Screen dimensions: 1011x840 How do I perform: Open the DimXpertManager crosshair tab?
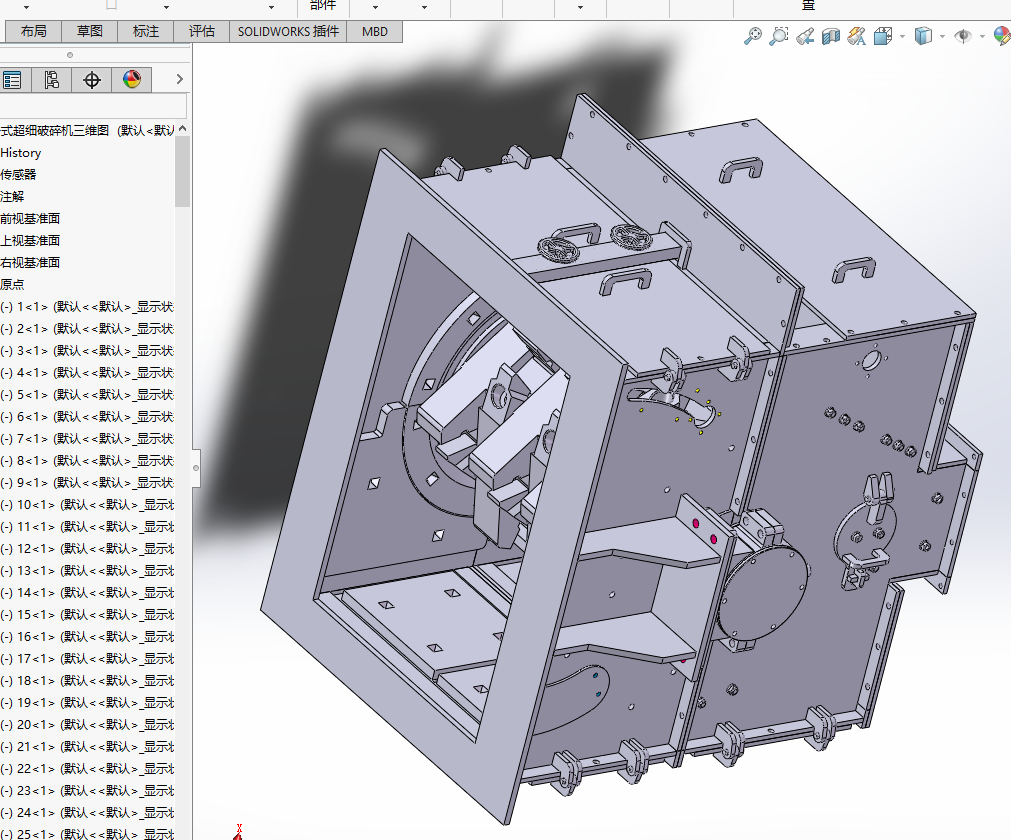tap(92, 80)
